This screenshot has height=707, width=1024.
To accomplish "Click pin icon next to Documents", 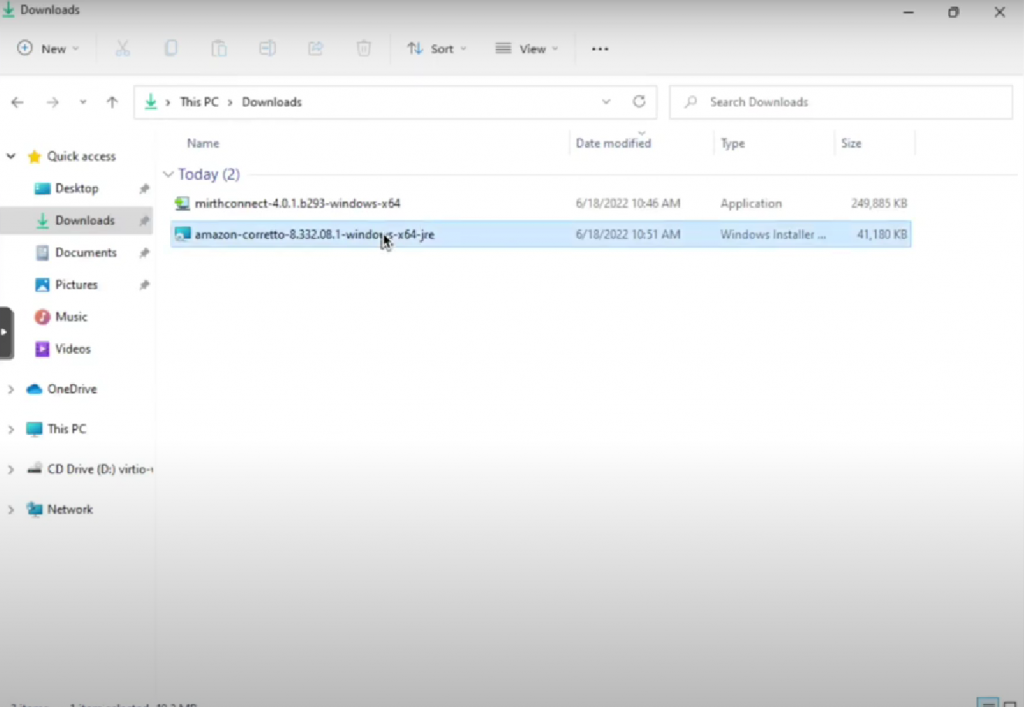I will [x=144, y=253].
